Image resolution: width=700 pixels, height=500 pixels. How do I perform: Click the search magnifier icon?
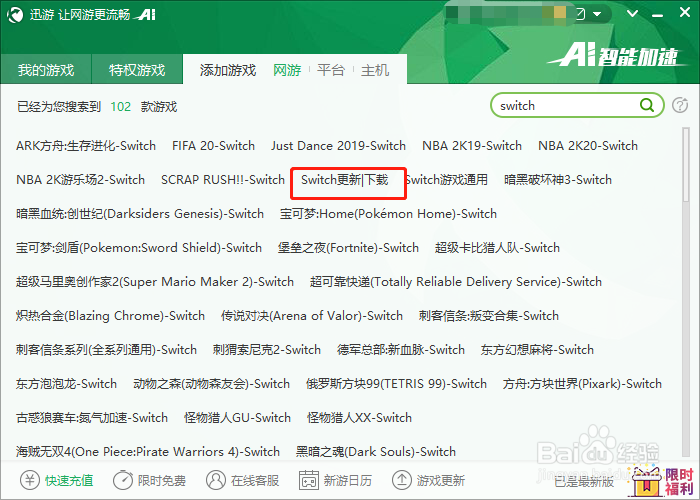(647, 105)
